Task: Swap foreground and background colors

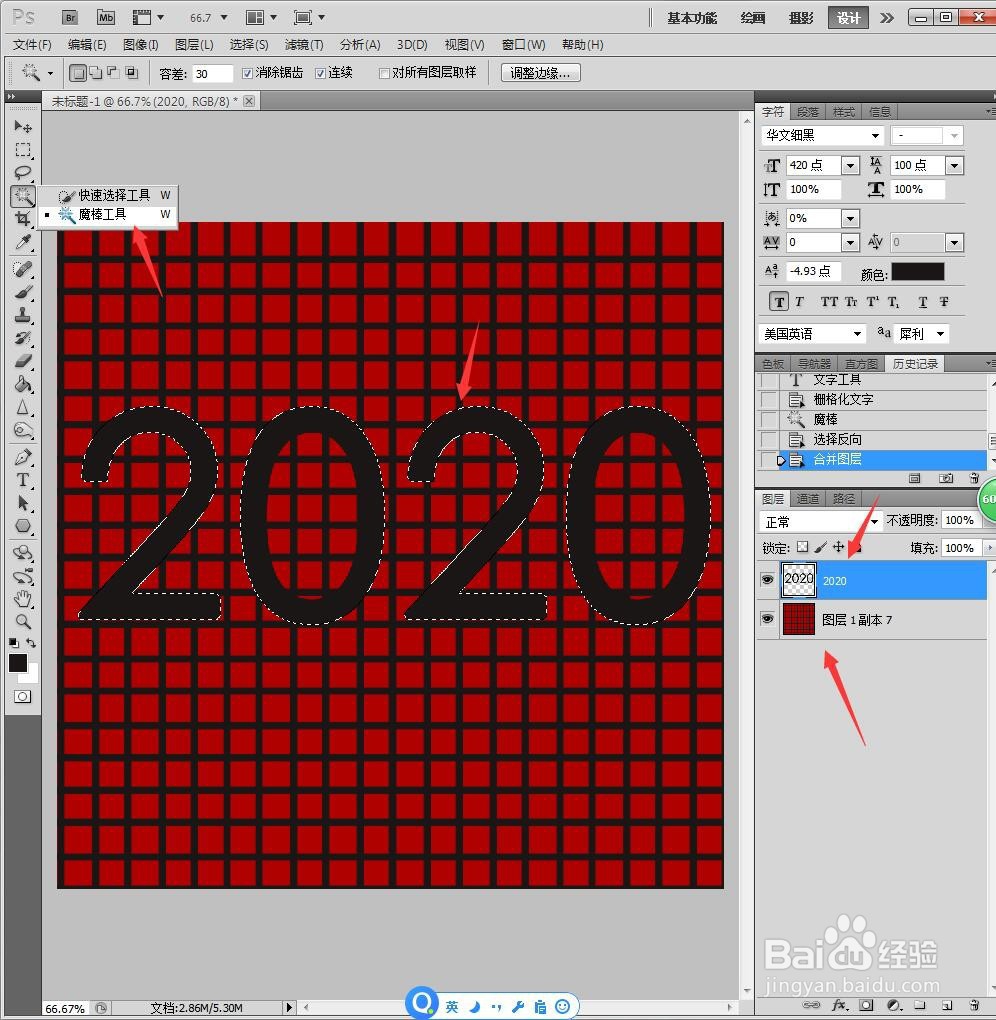Action: tap(31, 643)
